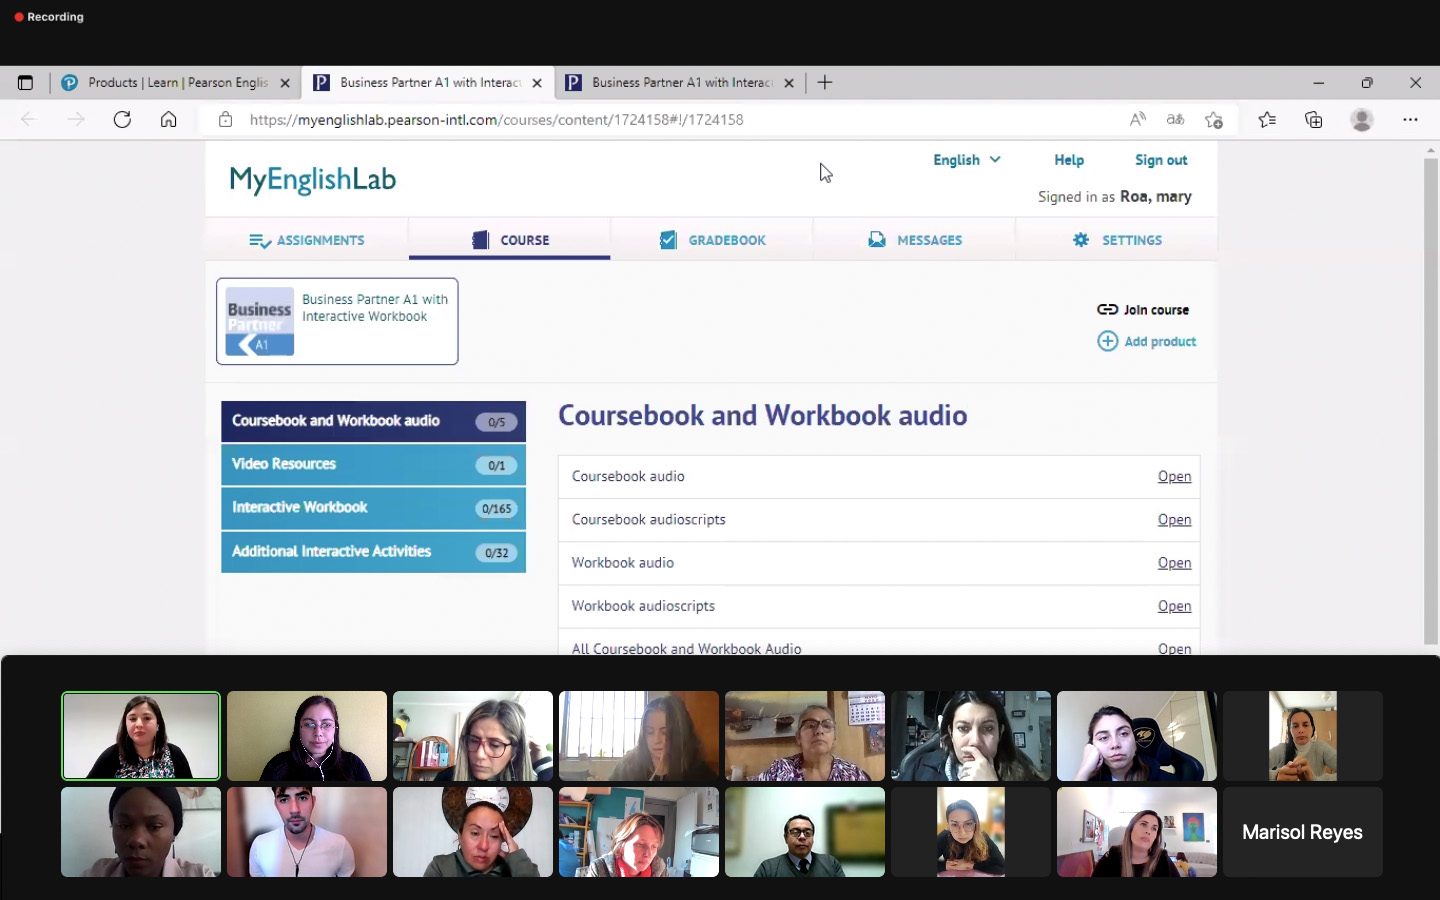Click the 0/32 progress badge
Viewport: 1440px width, 900px height.
click(497, 553)
